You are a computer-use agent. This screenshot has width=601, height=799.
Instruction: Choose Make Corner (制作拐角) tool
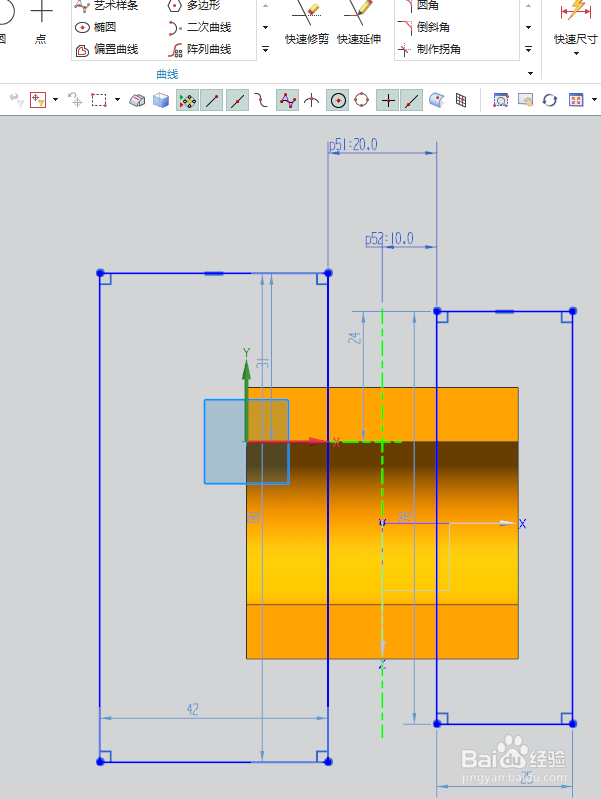[429, 49]
